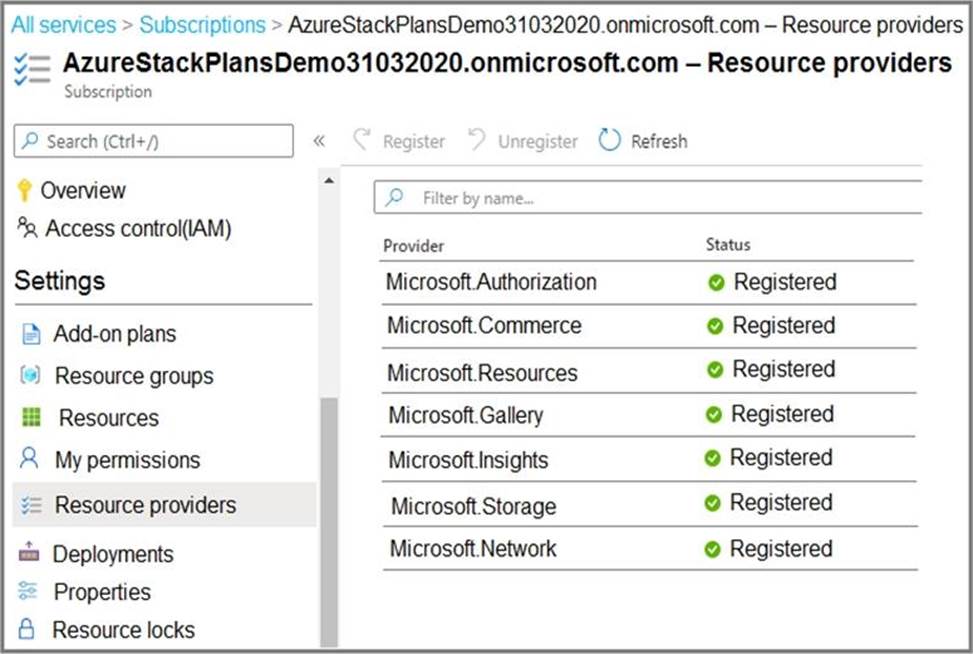Click the green Resources grid icon
The image size is (973, 654).
coord(31,417)
